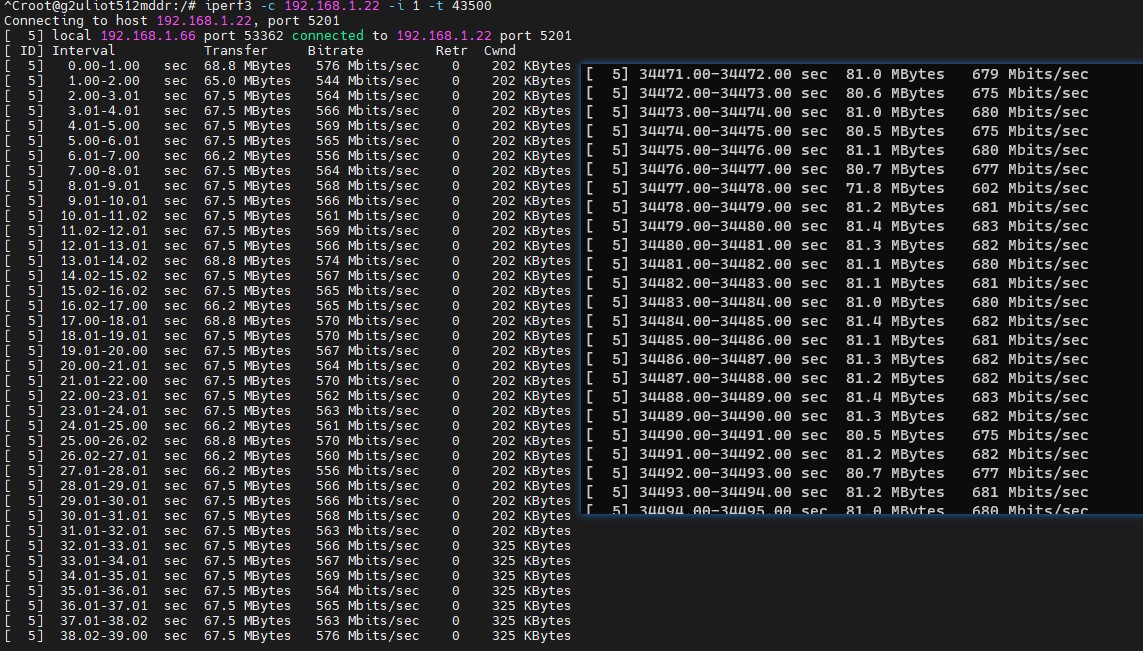This screenshot has width=1143, height=651.
Task: Select the 34472.00-34473.00 interval entry
Action: tap(715, 93)
